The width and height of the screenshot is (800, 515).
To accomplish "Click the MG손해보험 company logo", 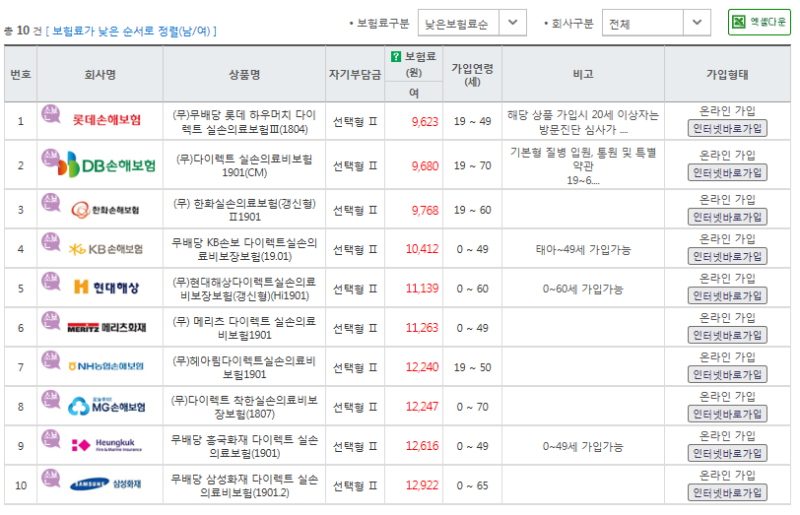I will tap(107, 406).
